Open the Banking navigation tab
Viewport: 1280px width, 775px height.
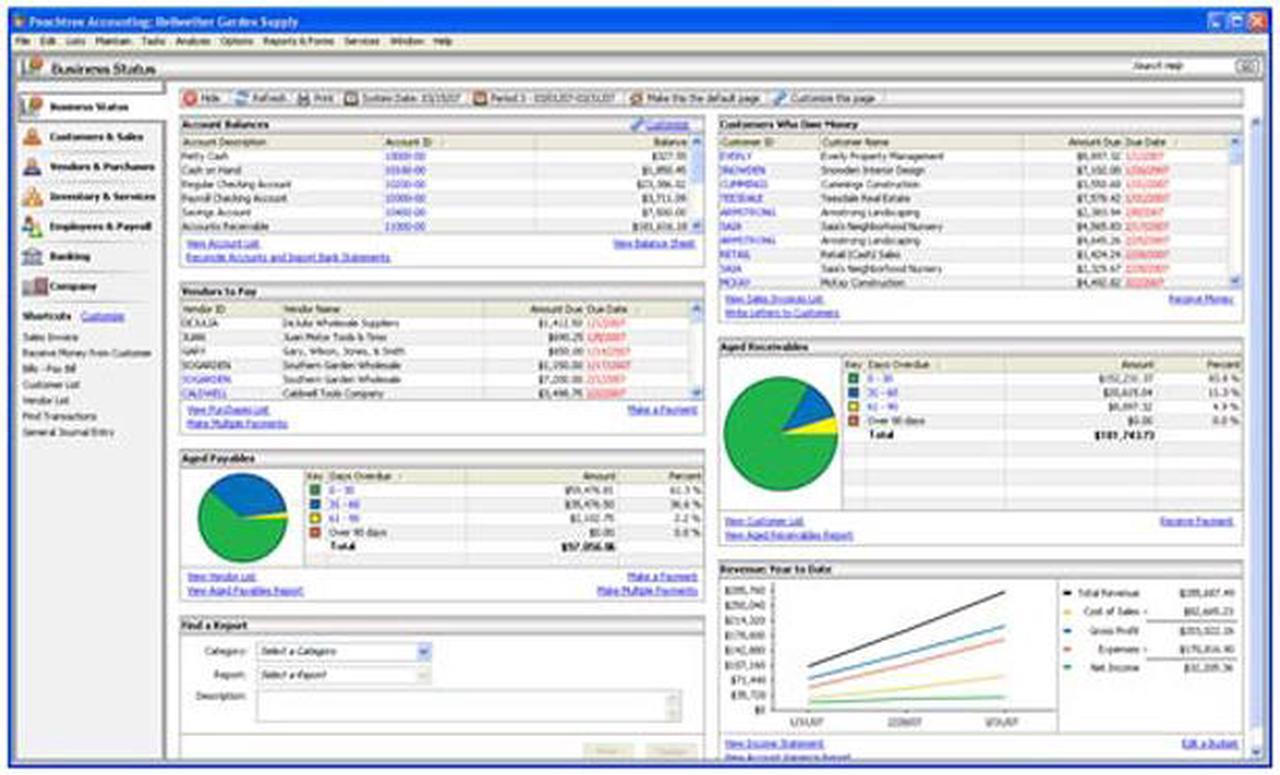pyautogui.click(x=89, y=257)
